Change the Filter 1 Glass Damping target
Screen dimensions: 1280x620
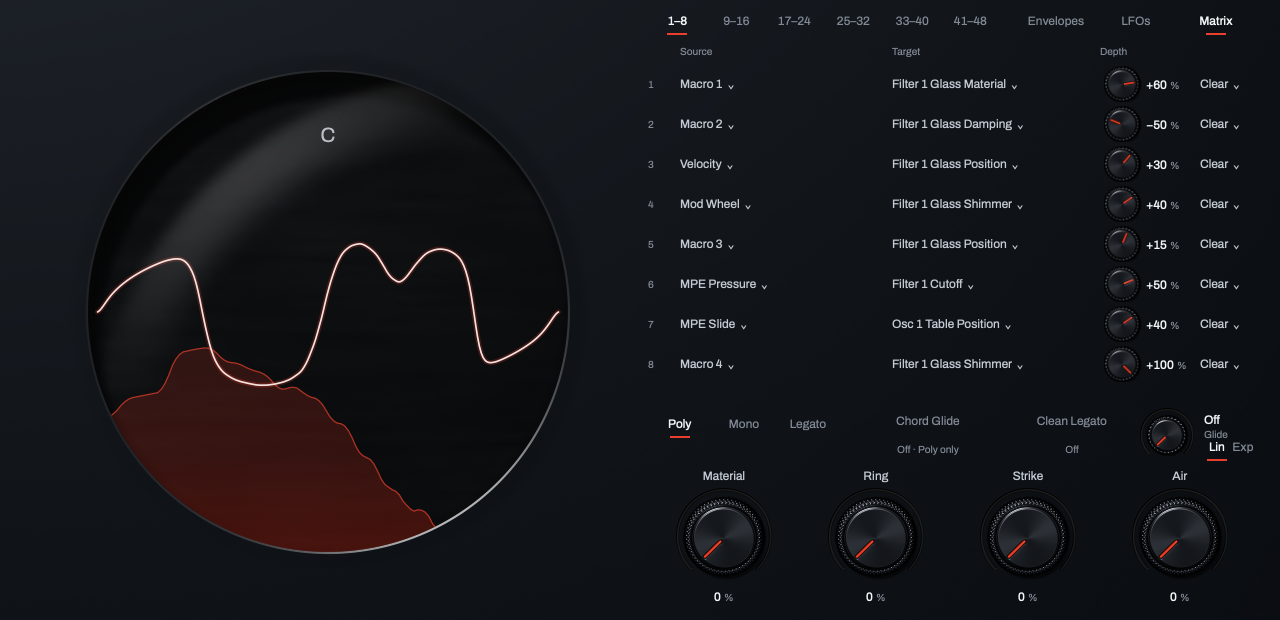coord(958,125)
